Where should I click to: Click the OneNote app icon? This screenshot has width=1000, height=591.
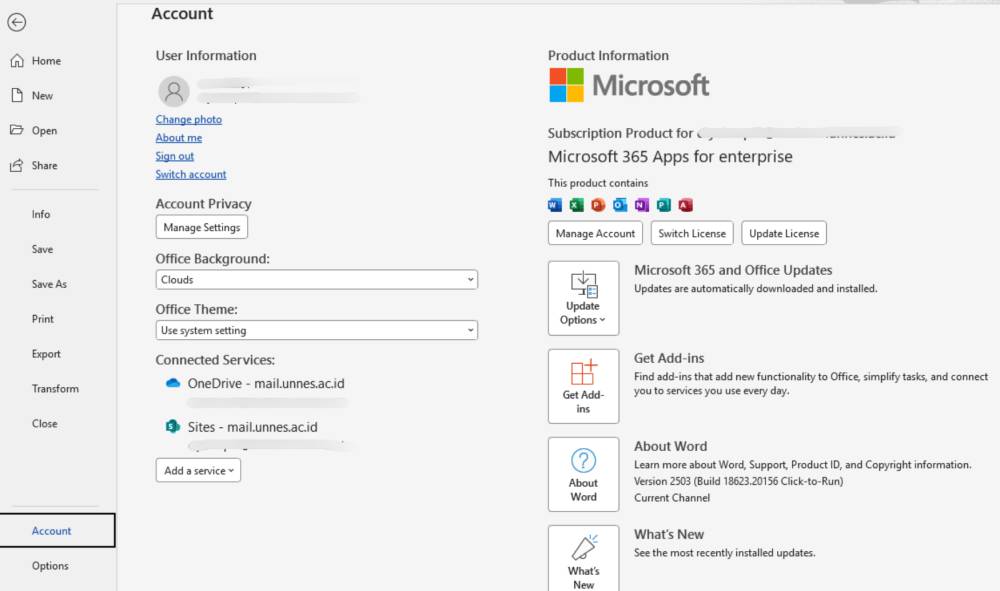point(642,205)
